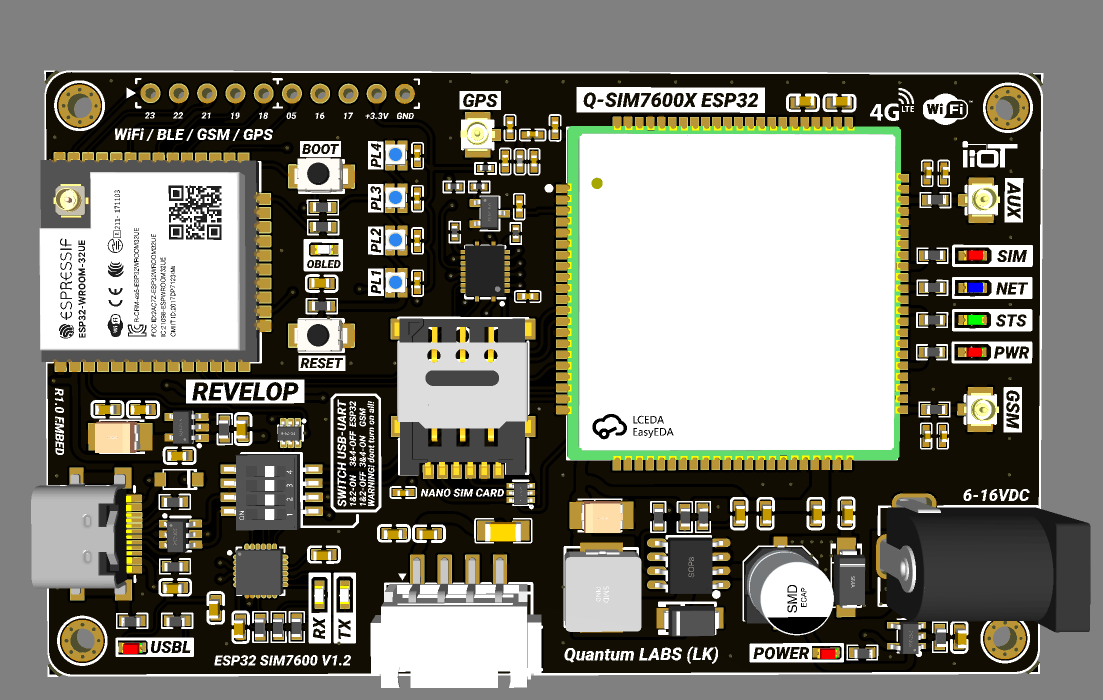The height and width of the screenshot is (700, 1103).
Task: Click the 4G LTE logo
Action: (892, 106)
